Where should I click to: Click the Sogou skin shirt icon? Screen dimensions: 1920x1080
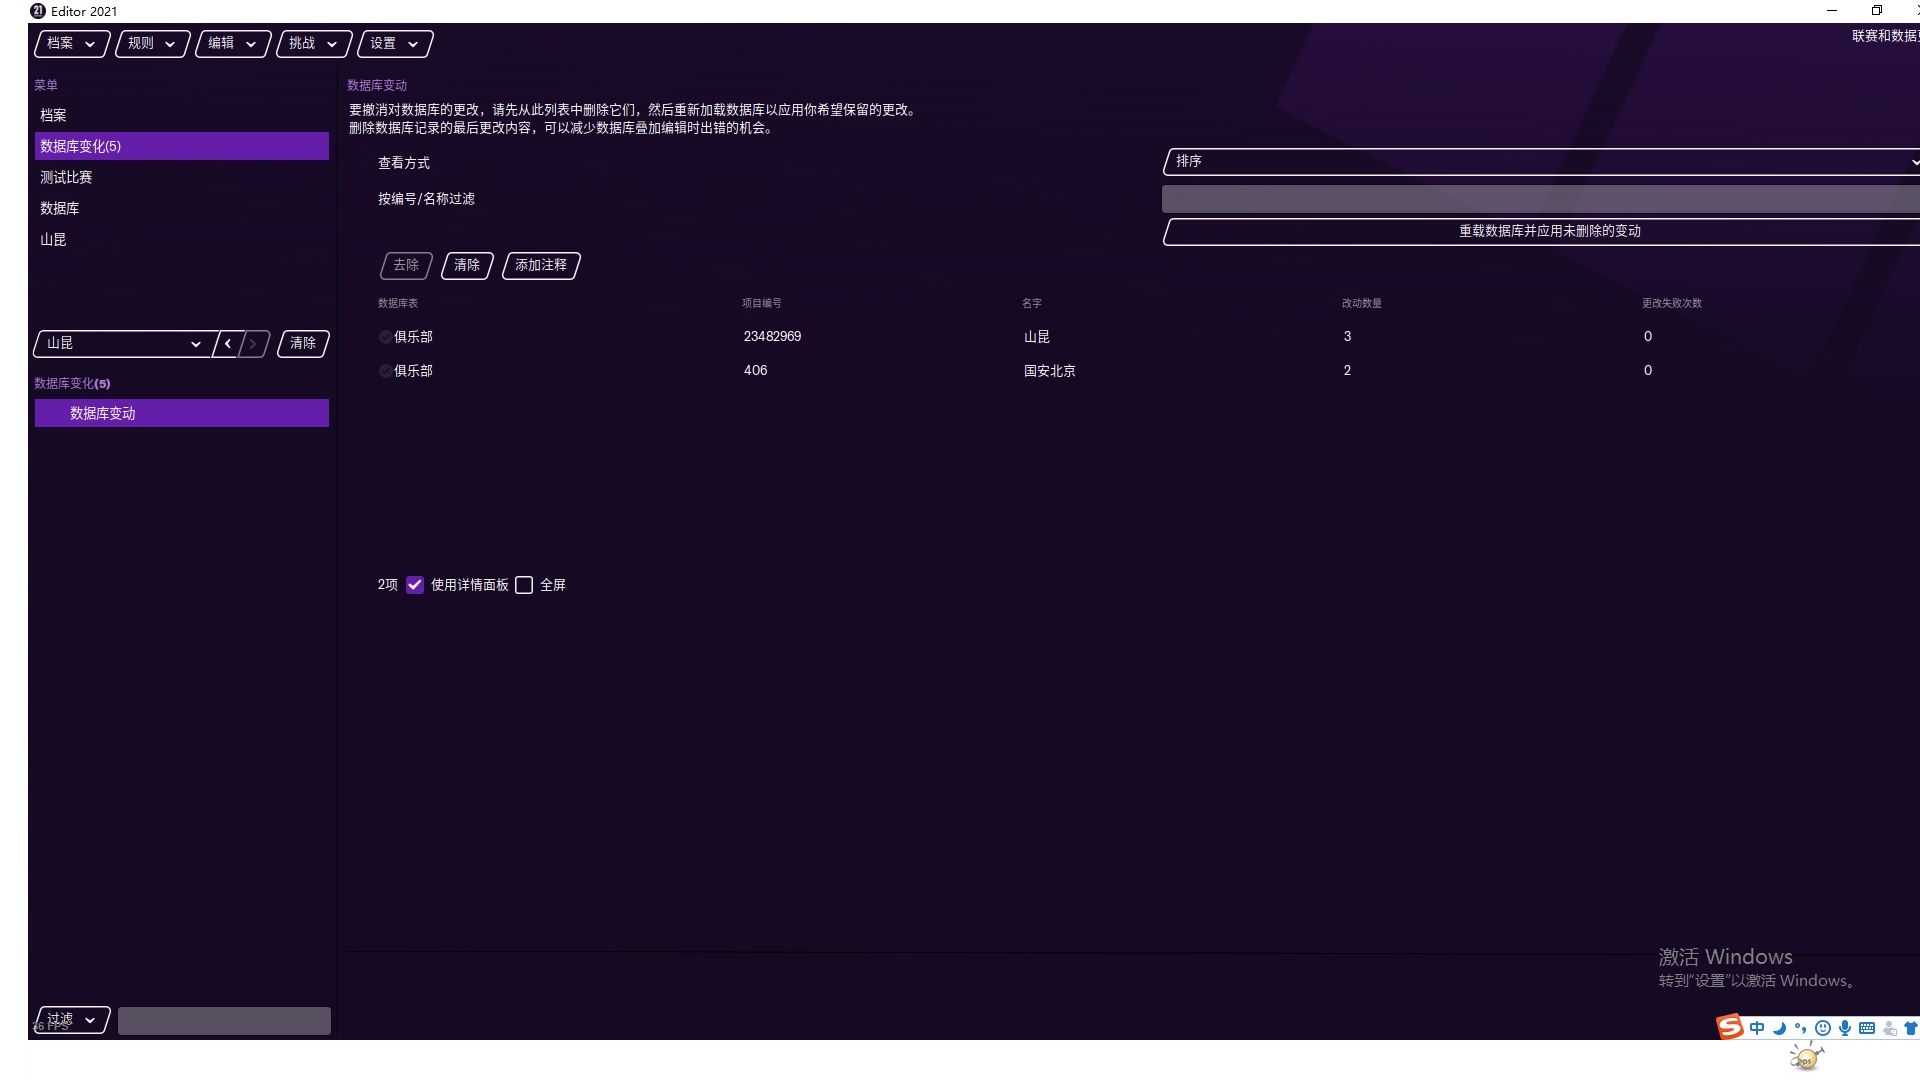1910,1028
